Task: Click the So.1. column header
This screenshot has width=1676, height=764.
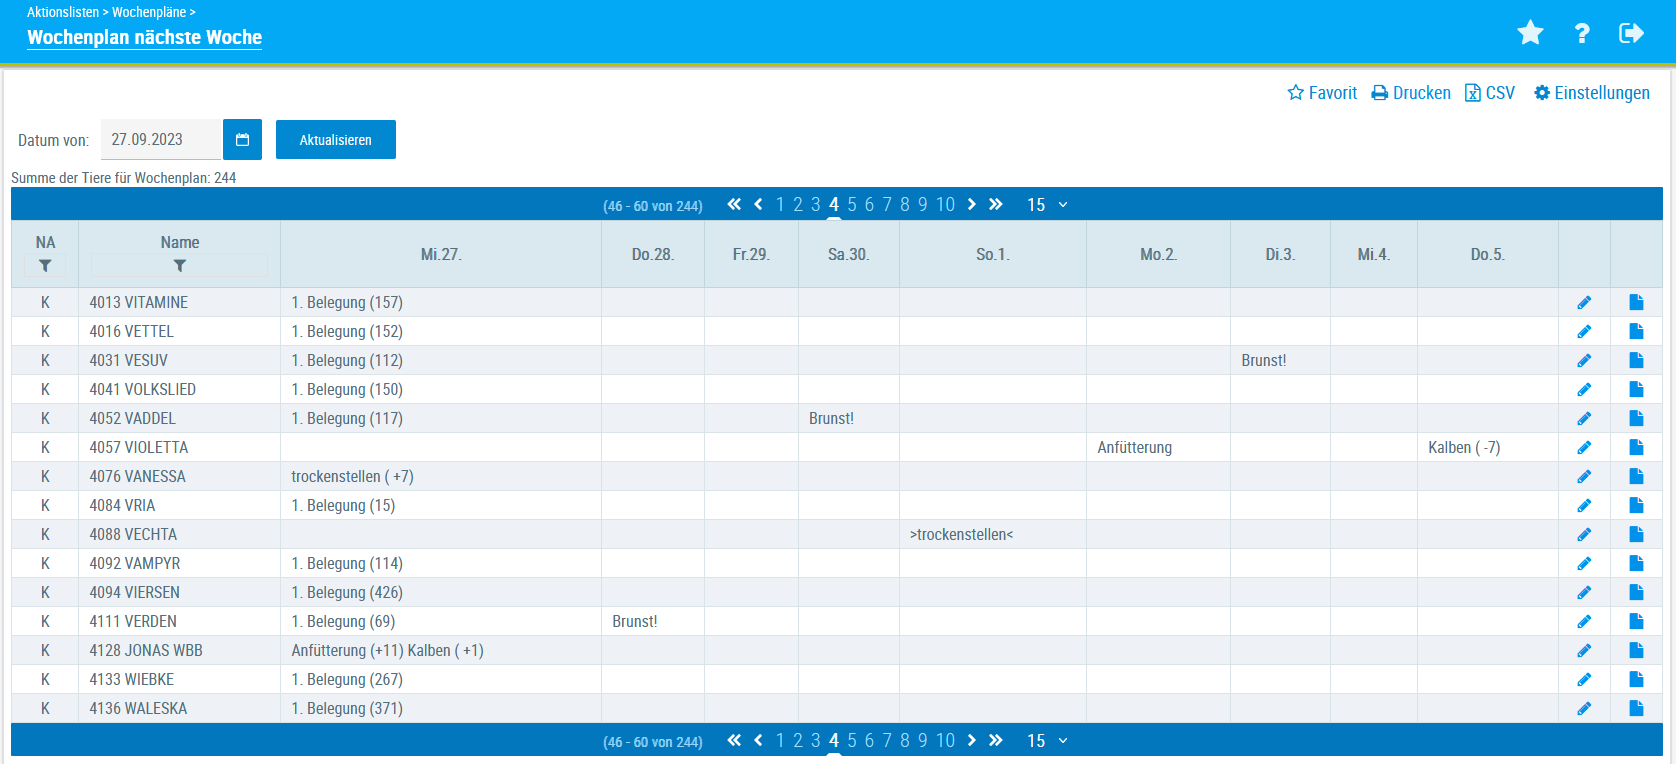Action: (993, 254)
